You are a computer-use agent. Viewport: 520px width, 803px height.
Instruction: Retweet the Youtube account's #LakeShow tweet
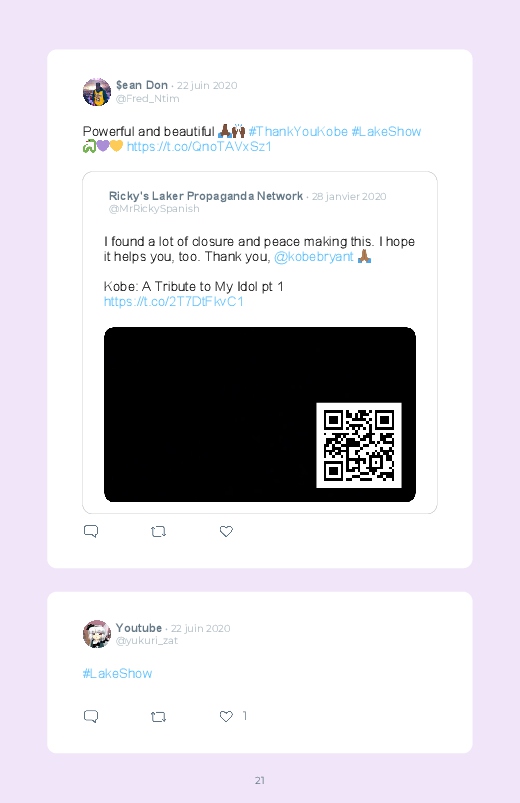pyautogui.click(x=158, y=716)
